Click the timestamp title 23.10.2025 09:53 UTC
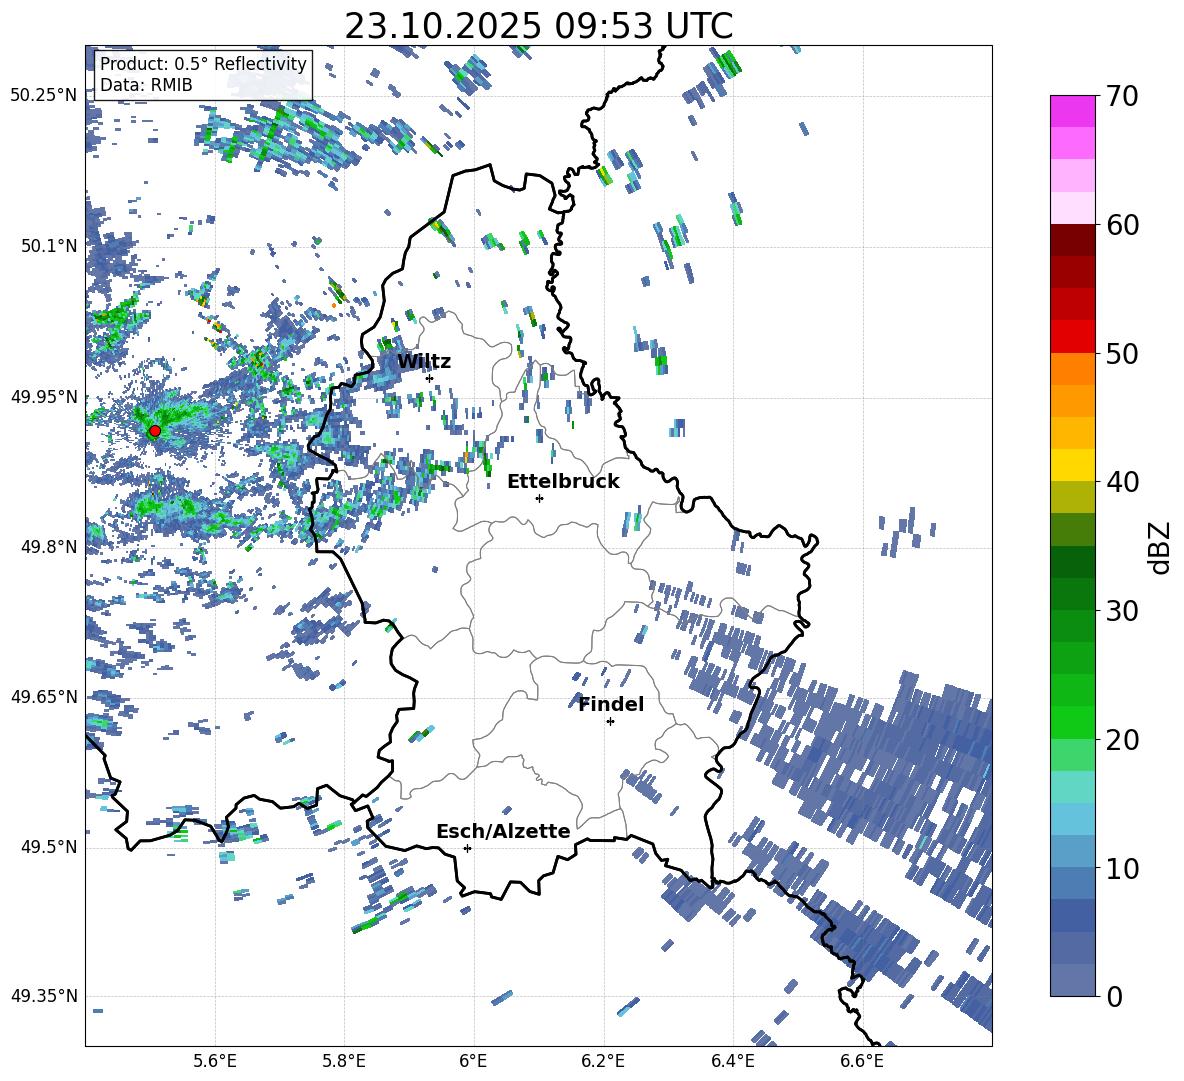The height and width of the screenshot is (1081, 1184). click(x=538, y=26)
